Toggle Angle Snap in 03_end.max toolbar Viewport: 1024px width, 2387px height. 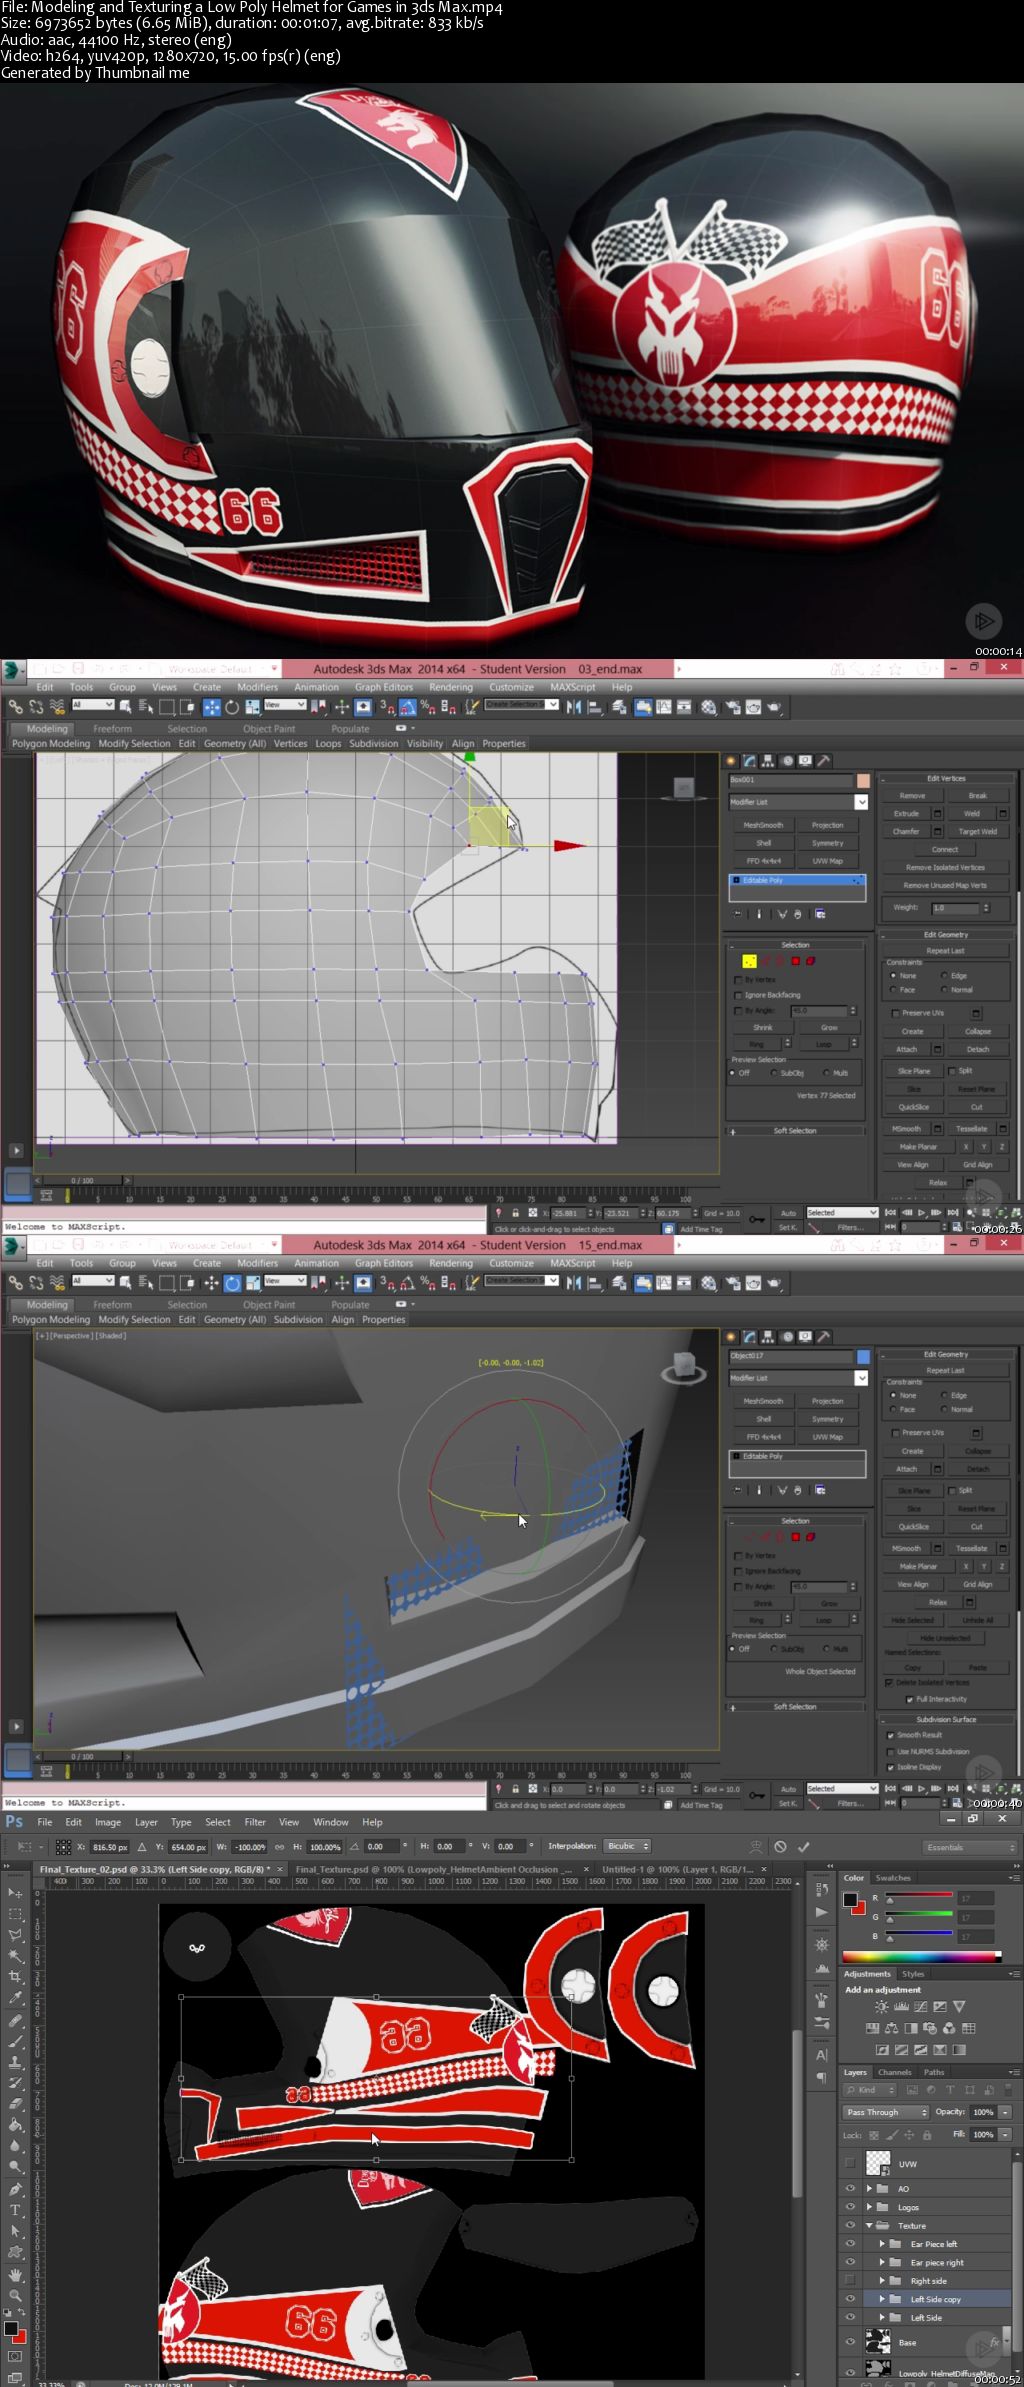408,707
